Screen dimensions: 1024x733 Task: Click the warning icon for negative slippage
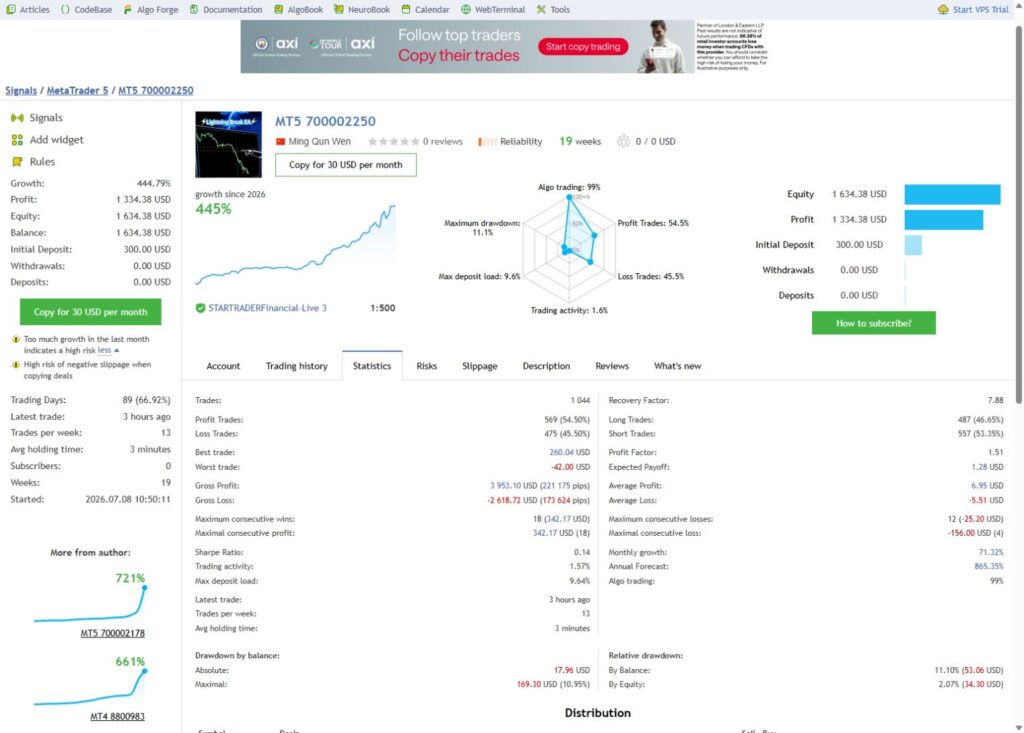16,365
